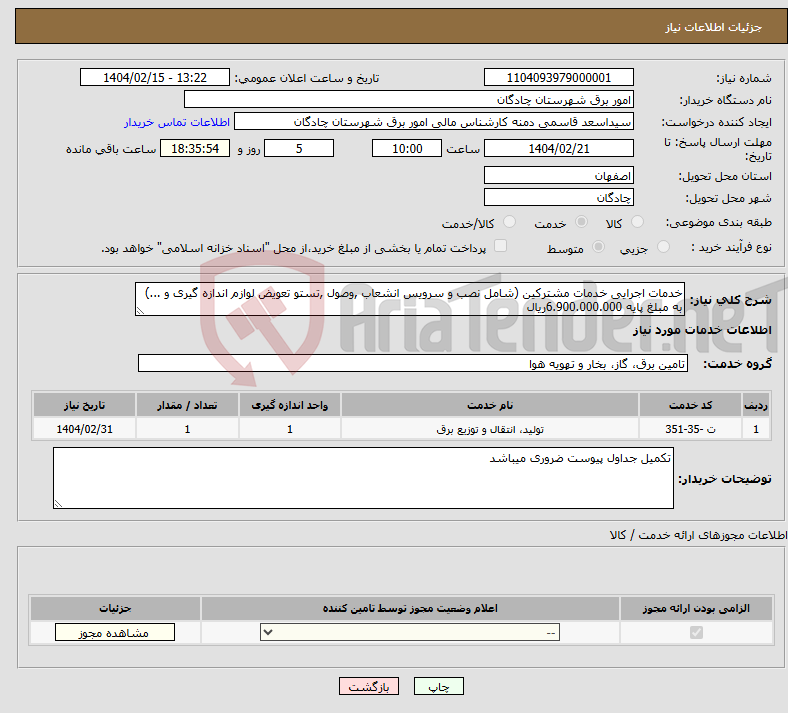The image size is (788, 713).
Task: Click the مشاهده مجوز button
Action: tap(115, 632)
